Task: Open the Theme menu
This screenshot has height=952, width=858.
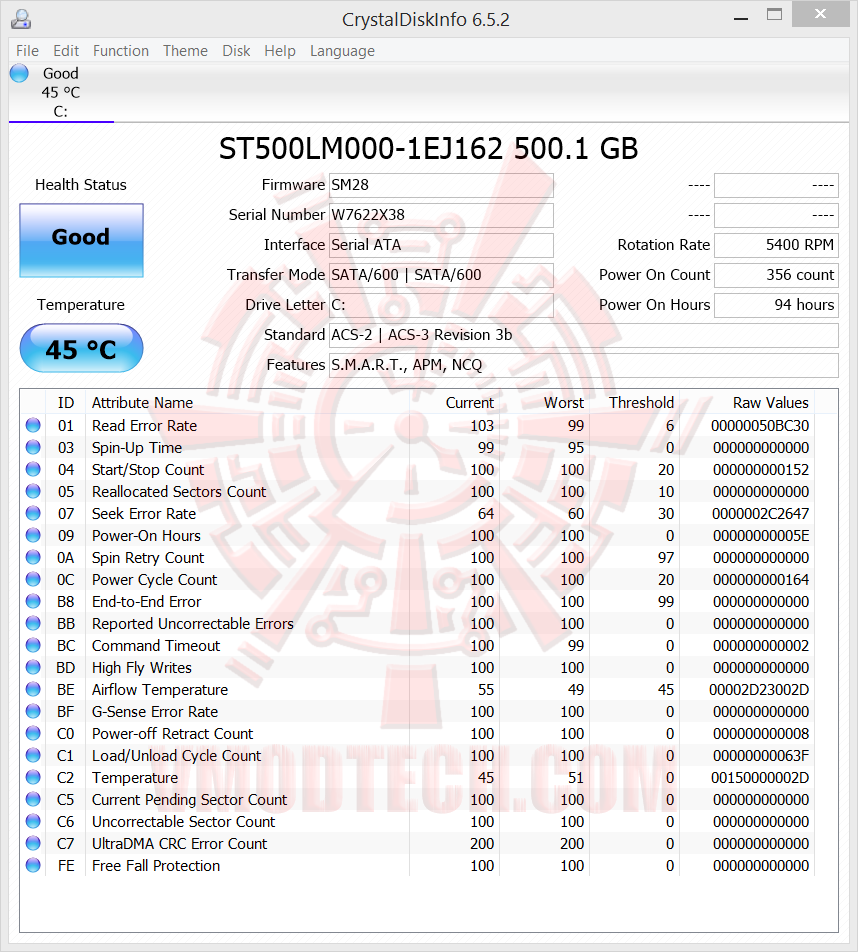Action: (185, 51)
